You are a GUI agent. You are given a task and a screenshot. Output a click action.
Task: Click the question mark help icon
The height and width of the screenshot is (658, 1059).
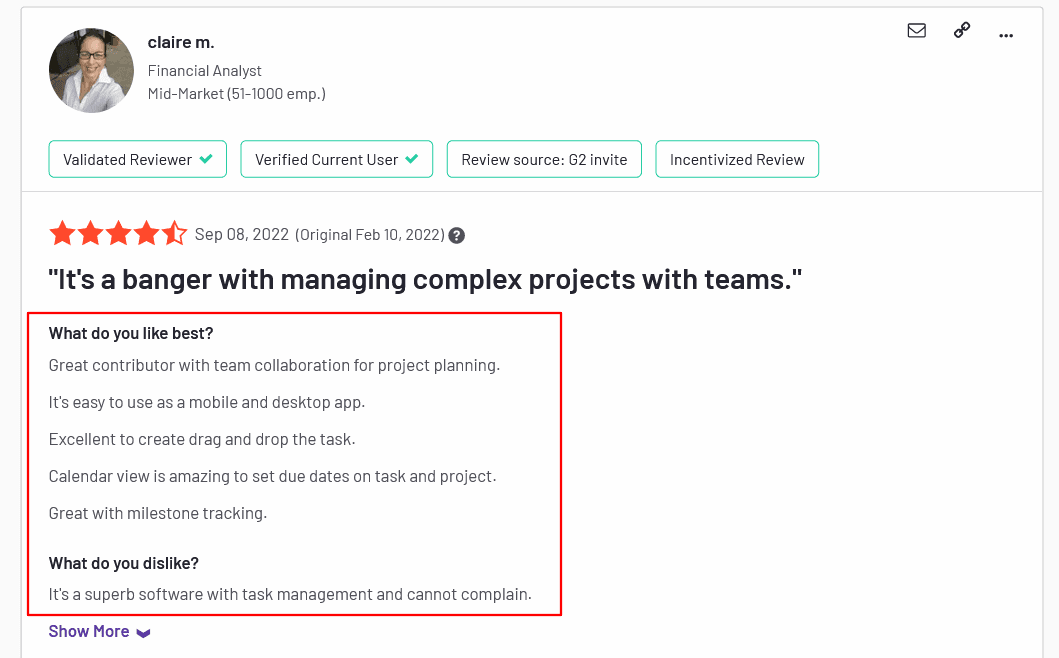click(x=457, y=236)
